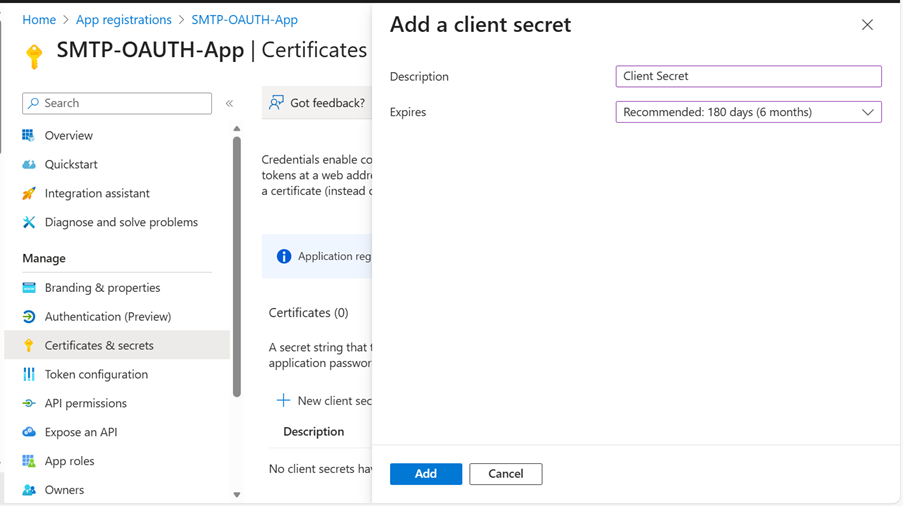
Task: Click the Cancel button
Action: (x=506, y=474)
